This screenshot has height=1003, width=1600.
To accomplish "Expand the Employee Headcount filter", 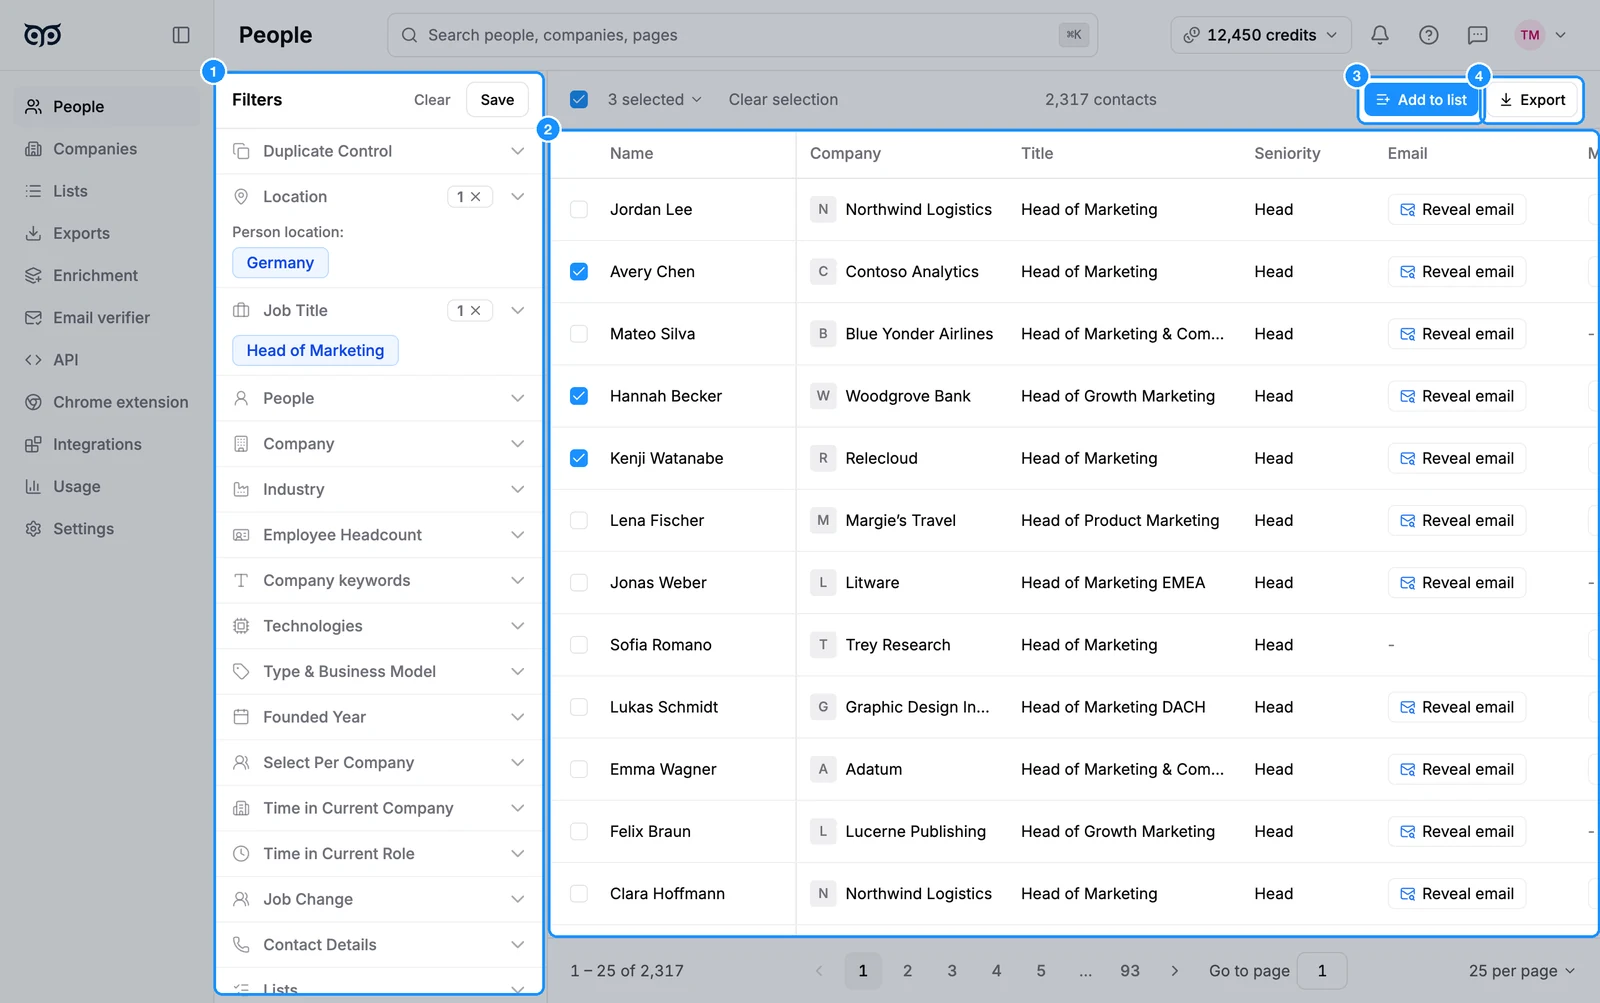I will point(379,535).
